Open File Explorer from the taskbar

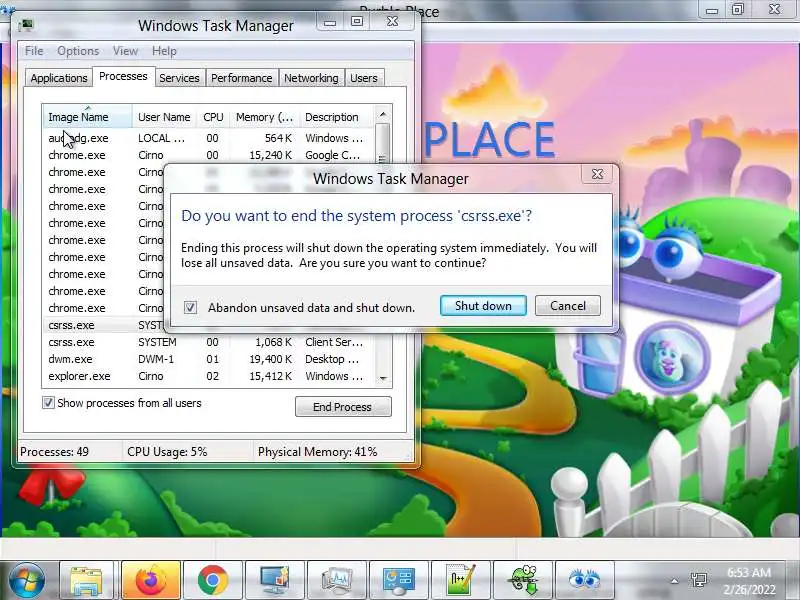tap(87, 580)
